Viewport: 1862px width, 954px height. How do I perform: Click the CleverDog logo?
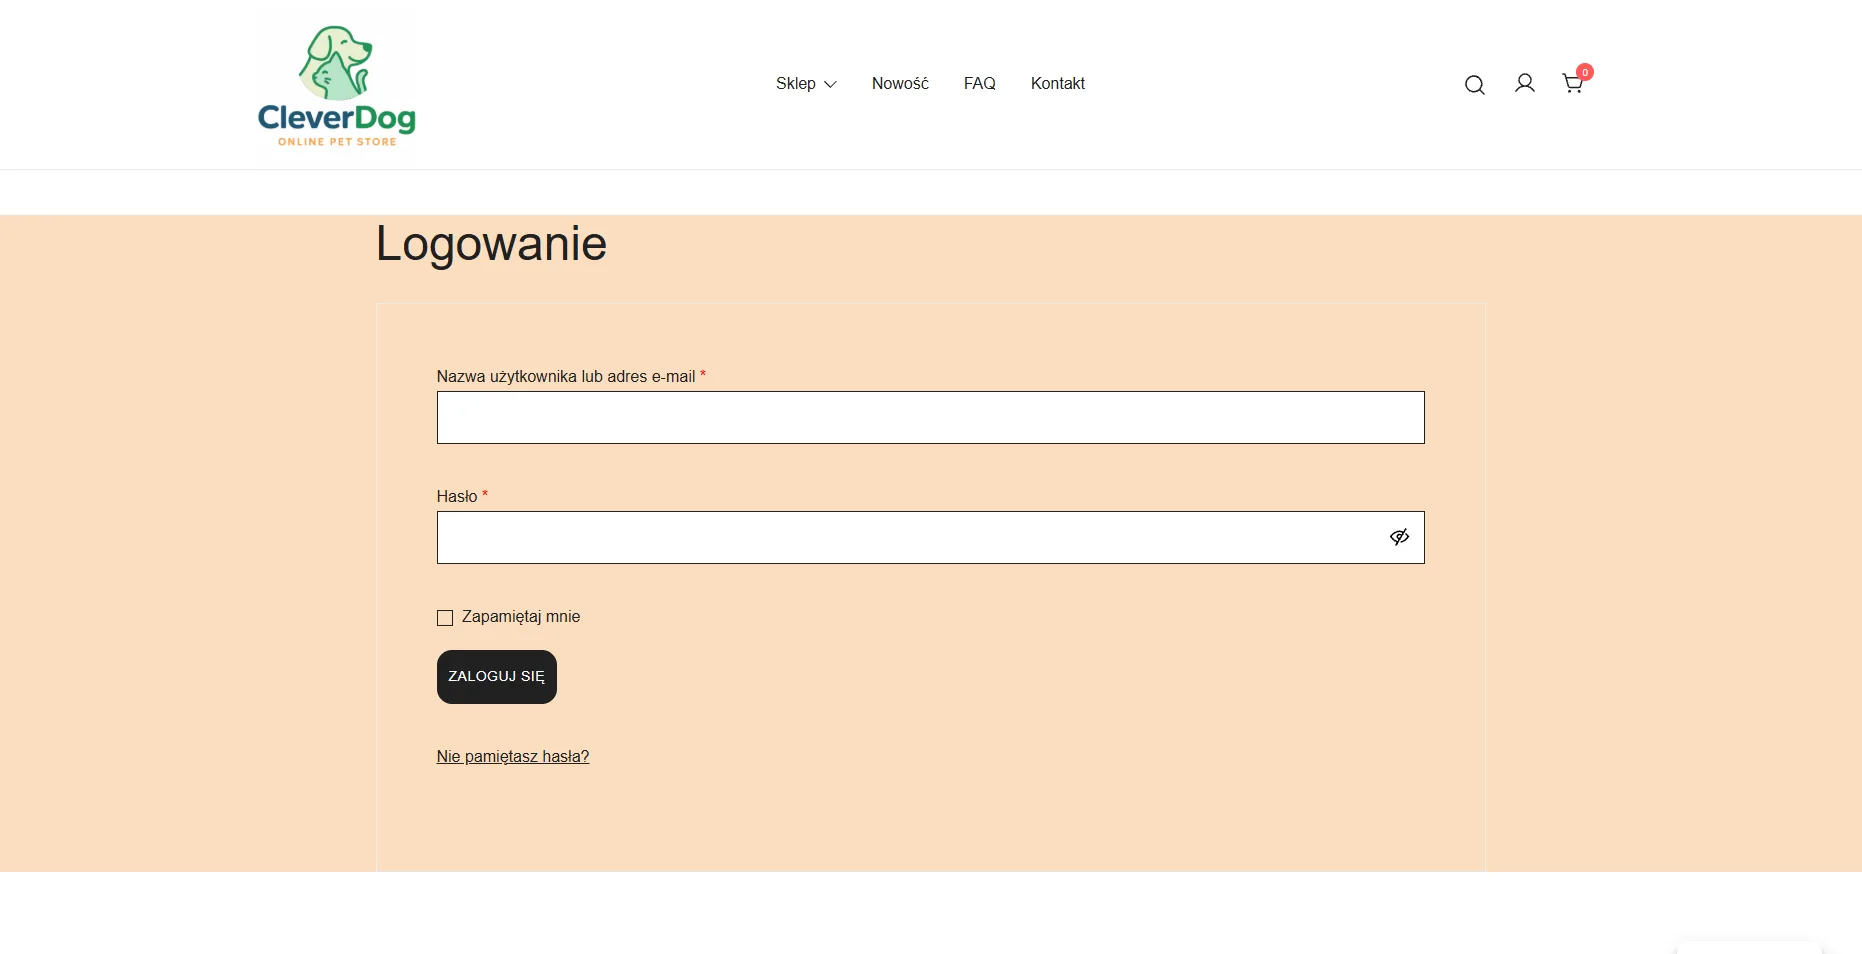point(336,86)
